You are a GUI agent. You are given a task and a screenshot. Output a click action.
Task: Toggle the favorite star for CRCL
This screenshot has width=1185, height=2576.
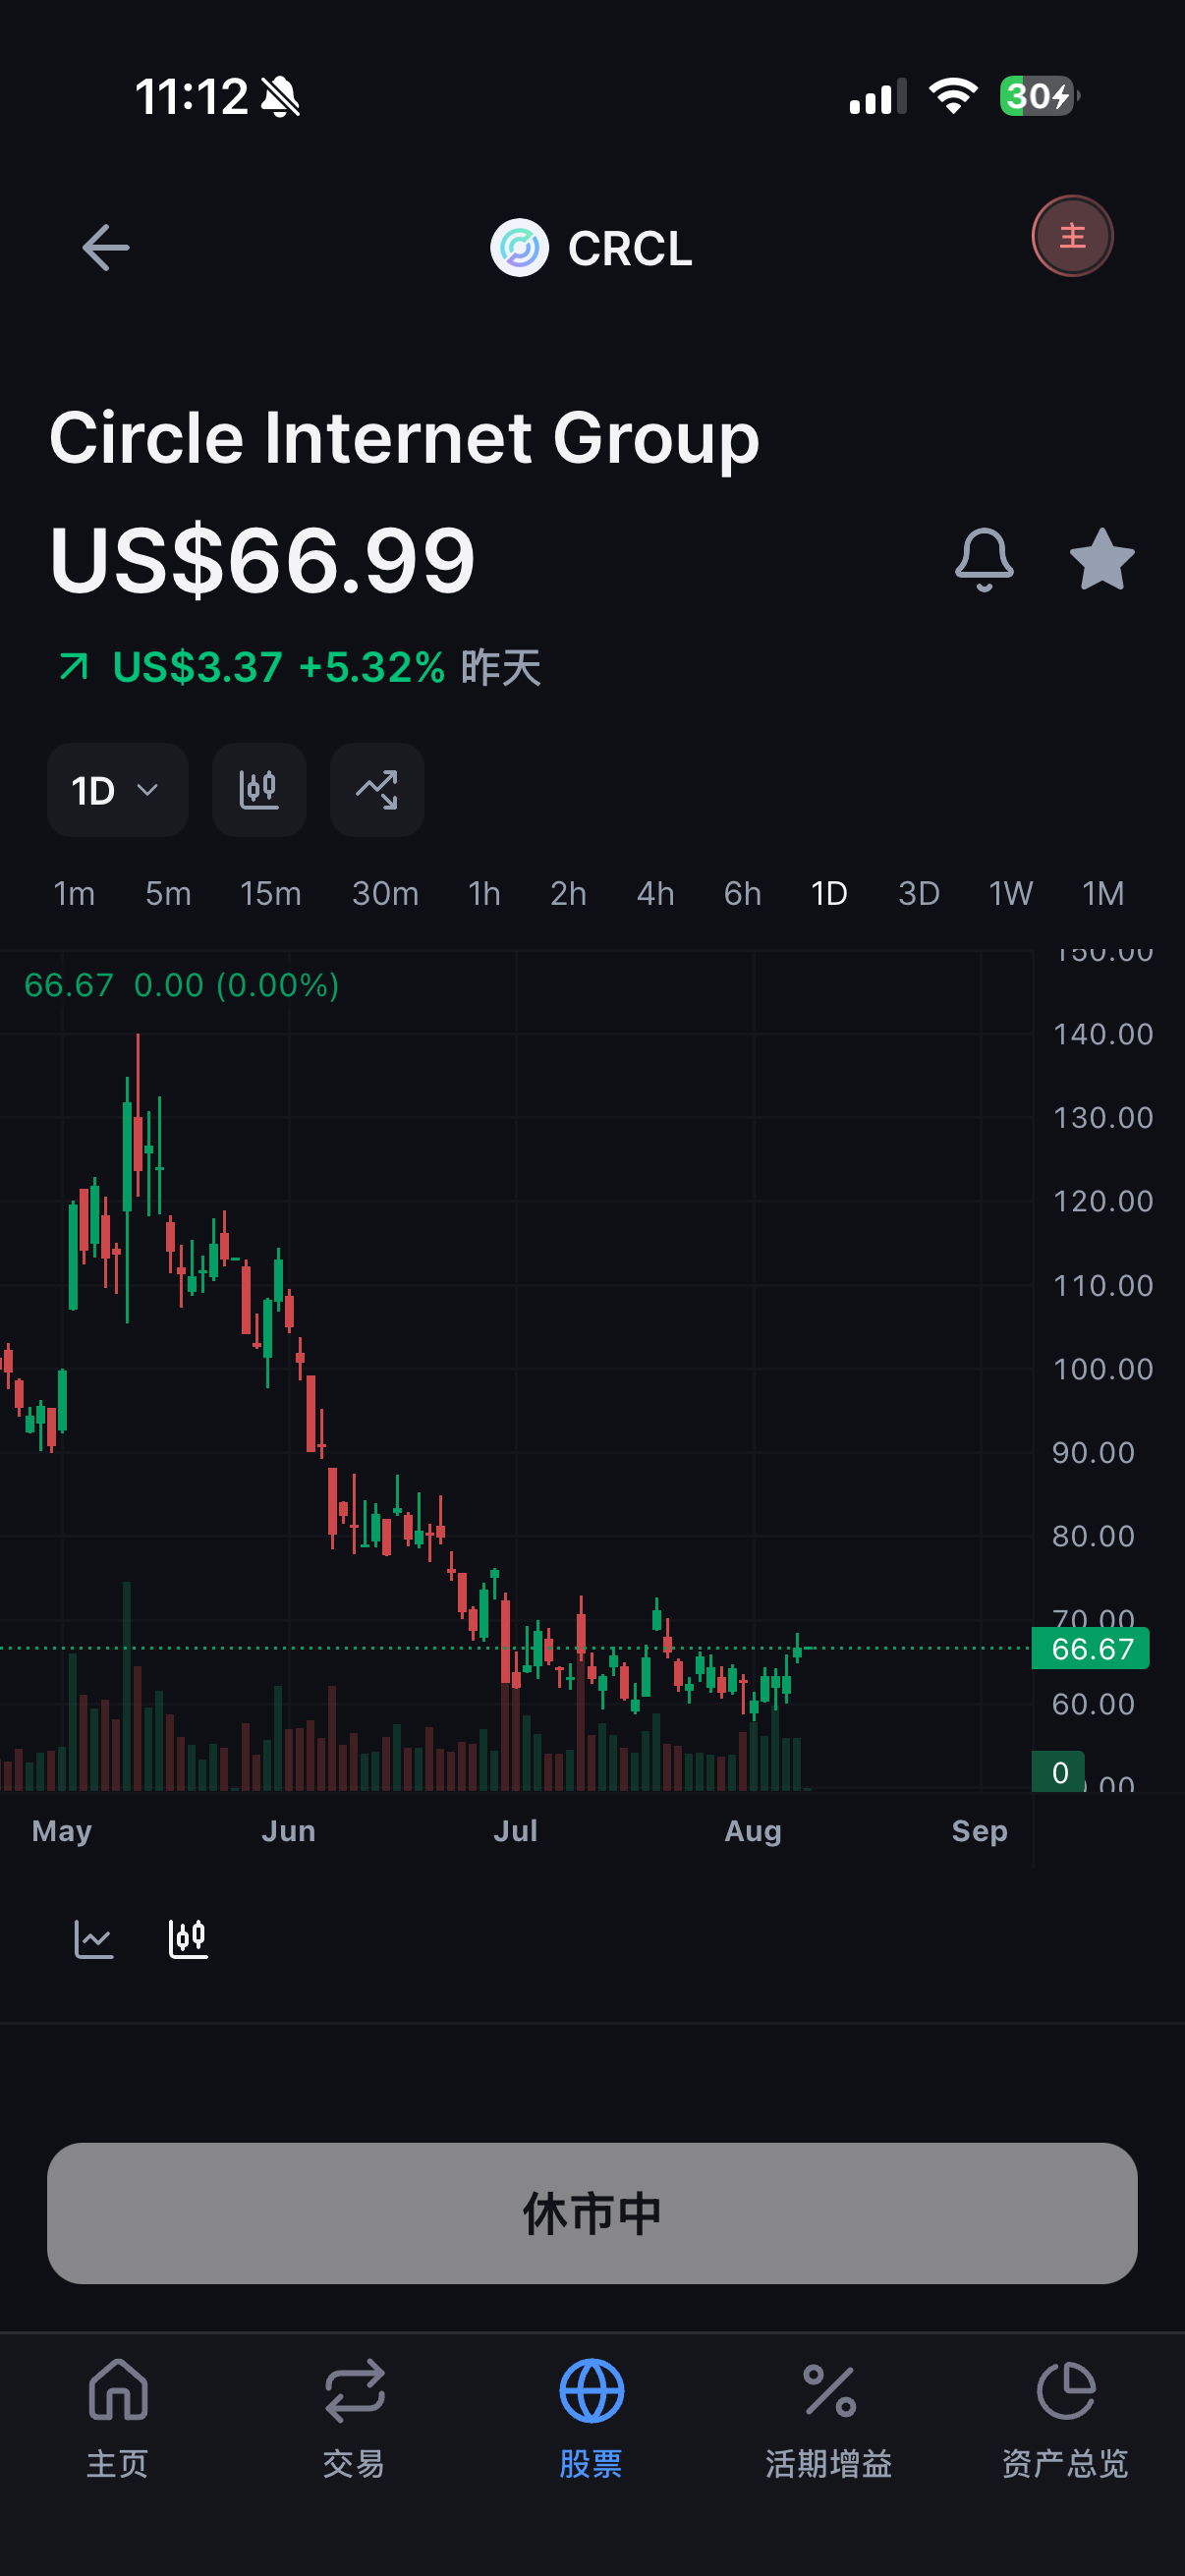[1101, 559]
